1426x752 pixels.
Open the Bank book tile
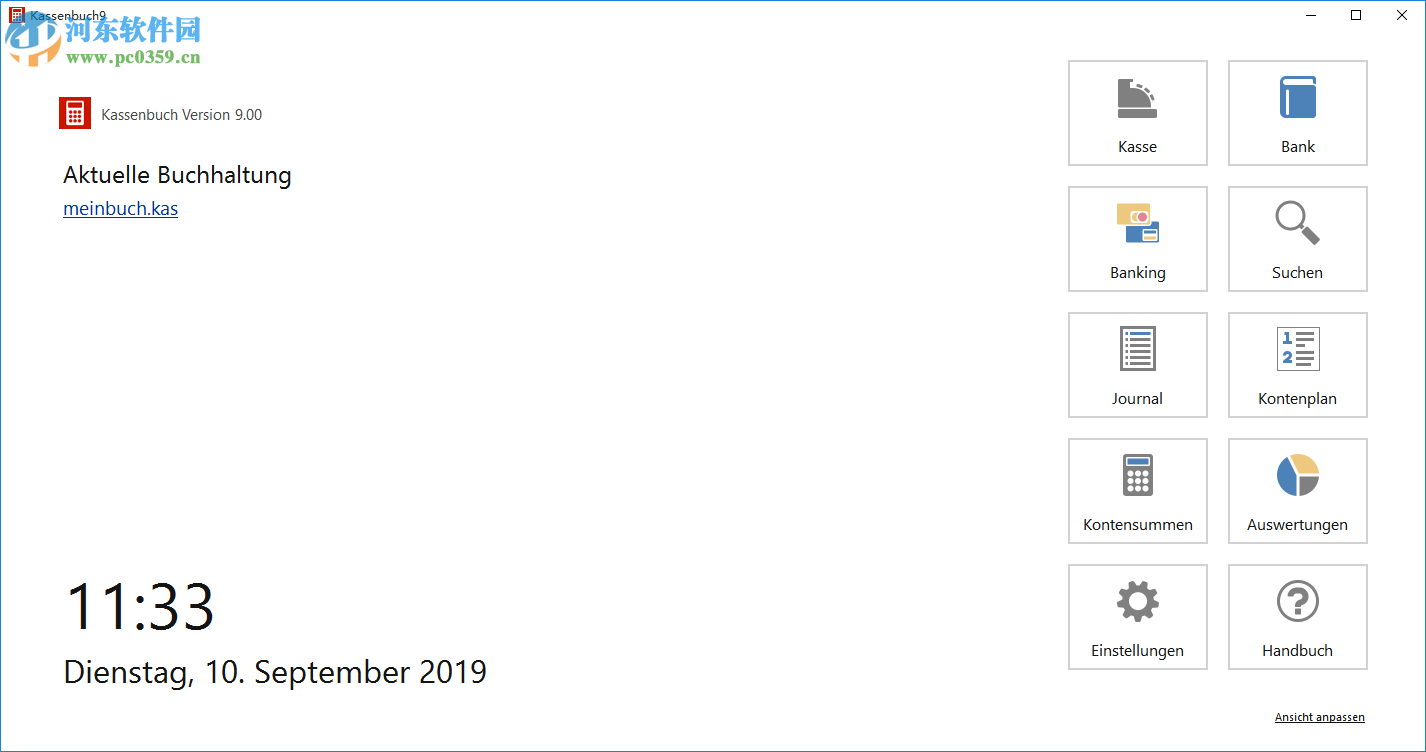click(x=1297, y=113)
